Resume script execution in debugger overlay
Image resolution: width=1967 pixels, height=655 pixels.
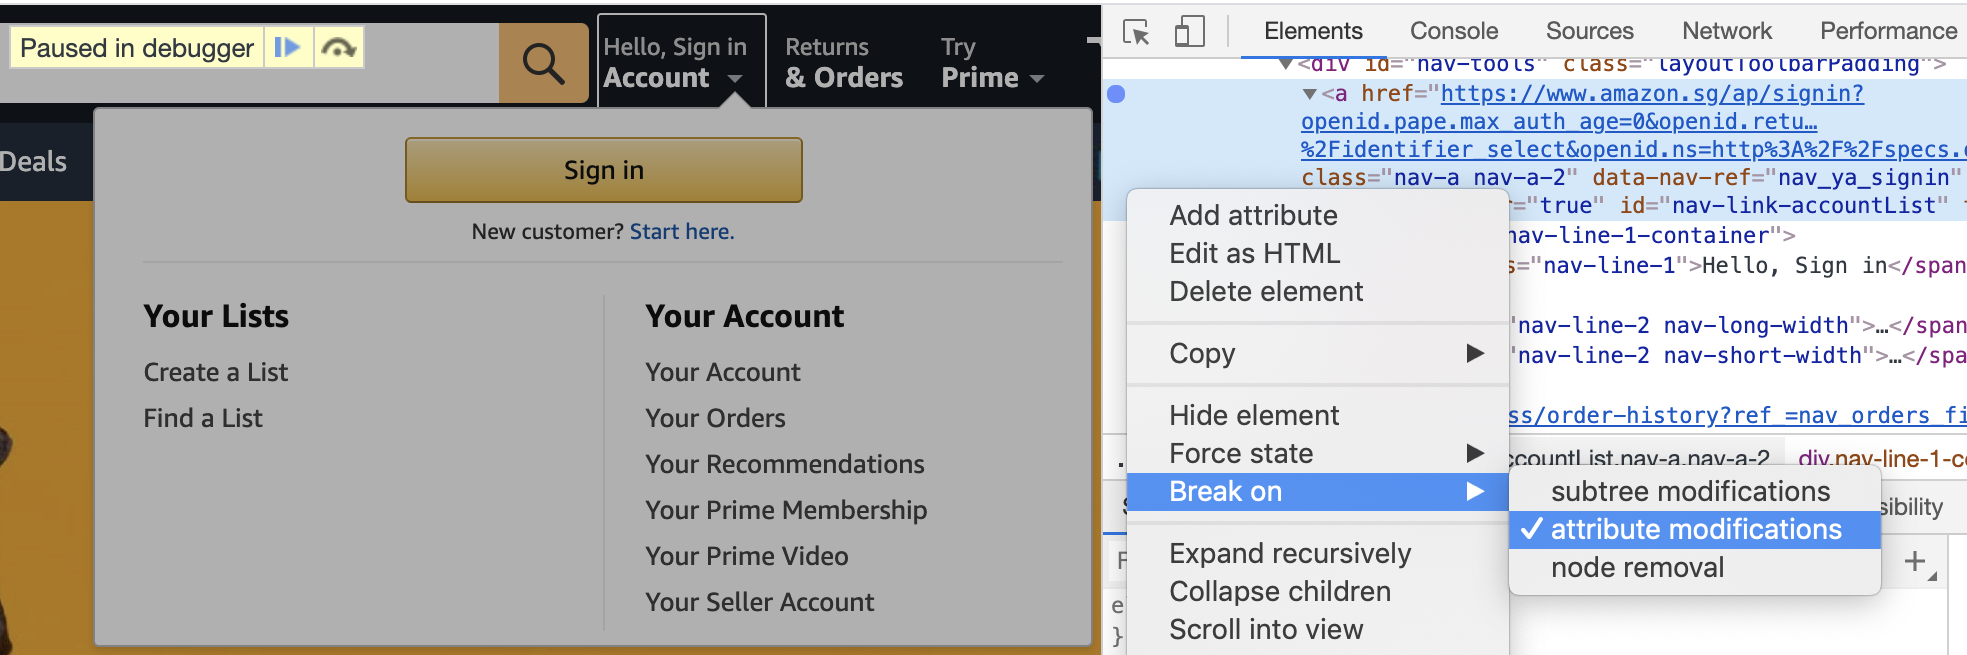[288, 48]
